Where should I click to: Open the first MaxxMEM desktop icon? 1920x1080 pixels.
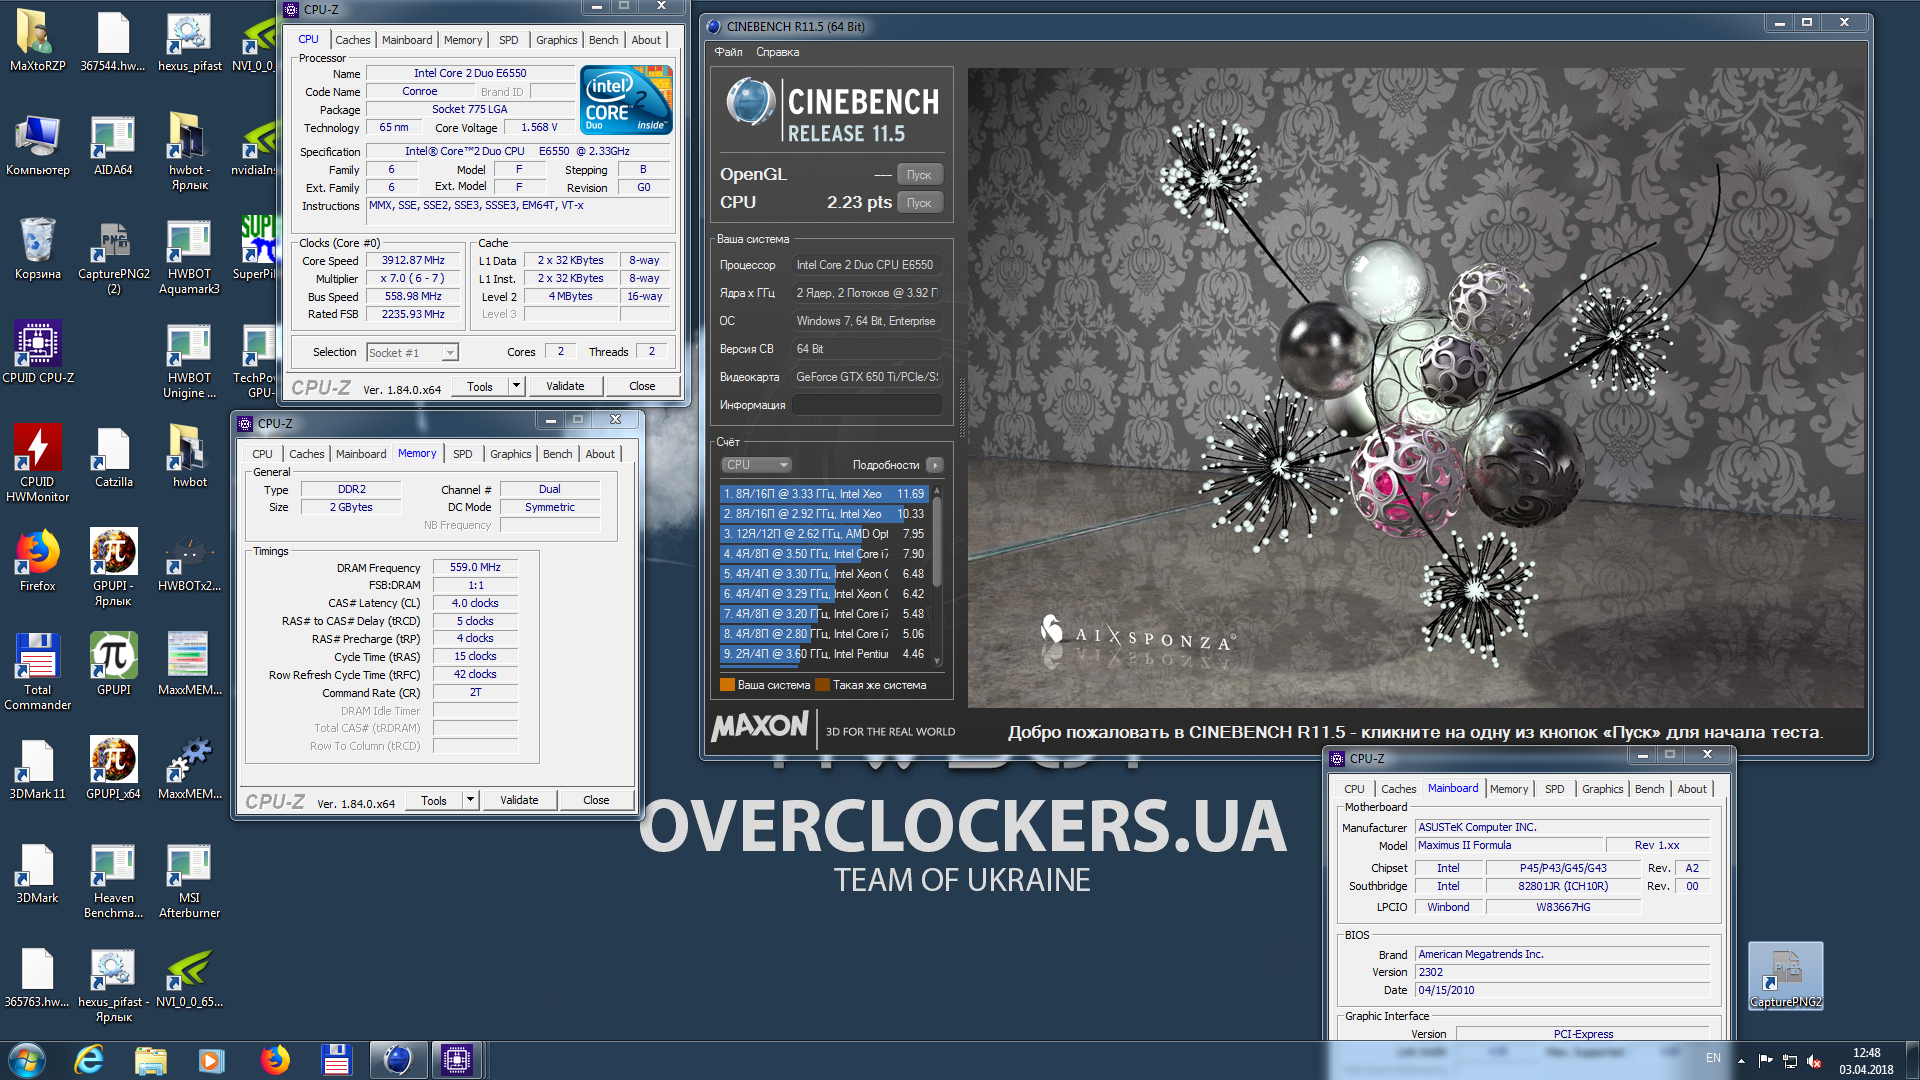point(189,664)
